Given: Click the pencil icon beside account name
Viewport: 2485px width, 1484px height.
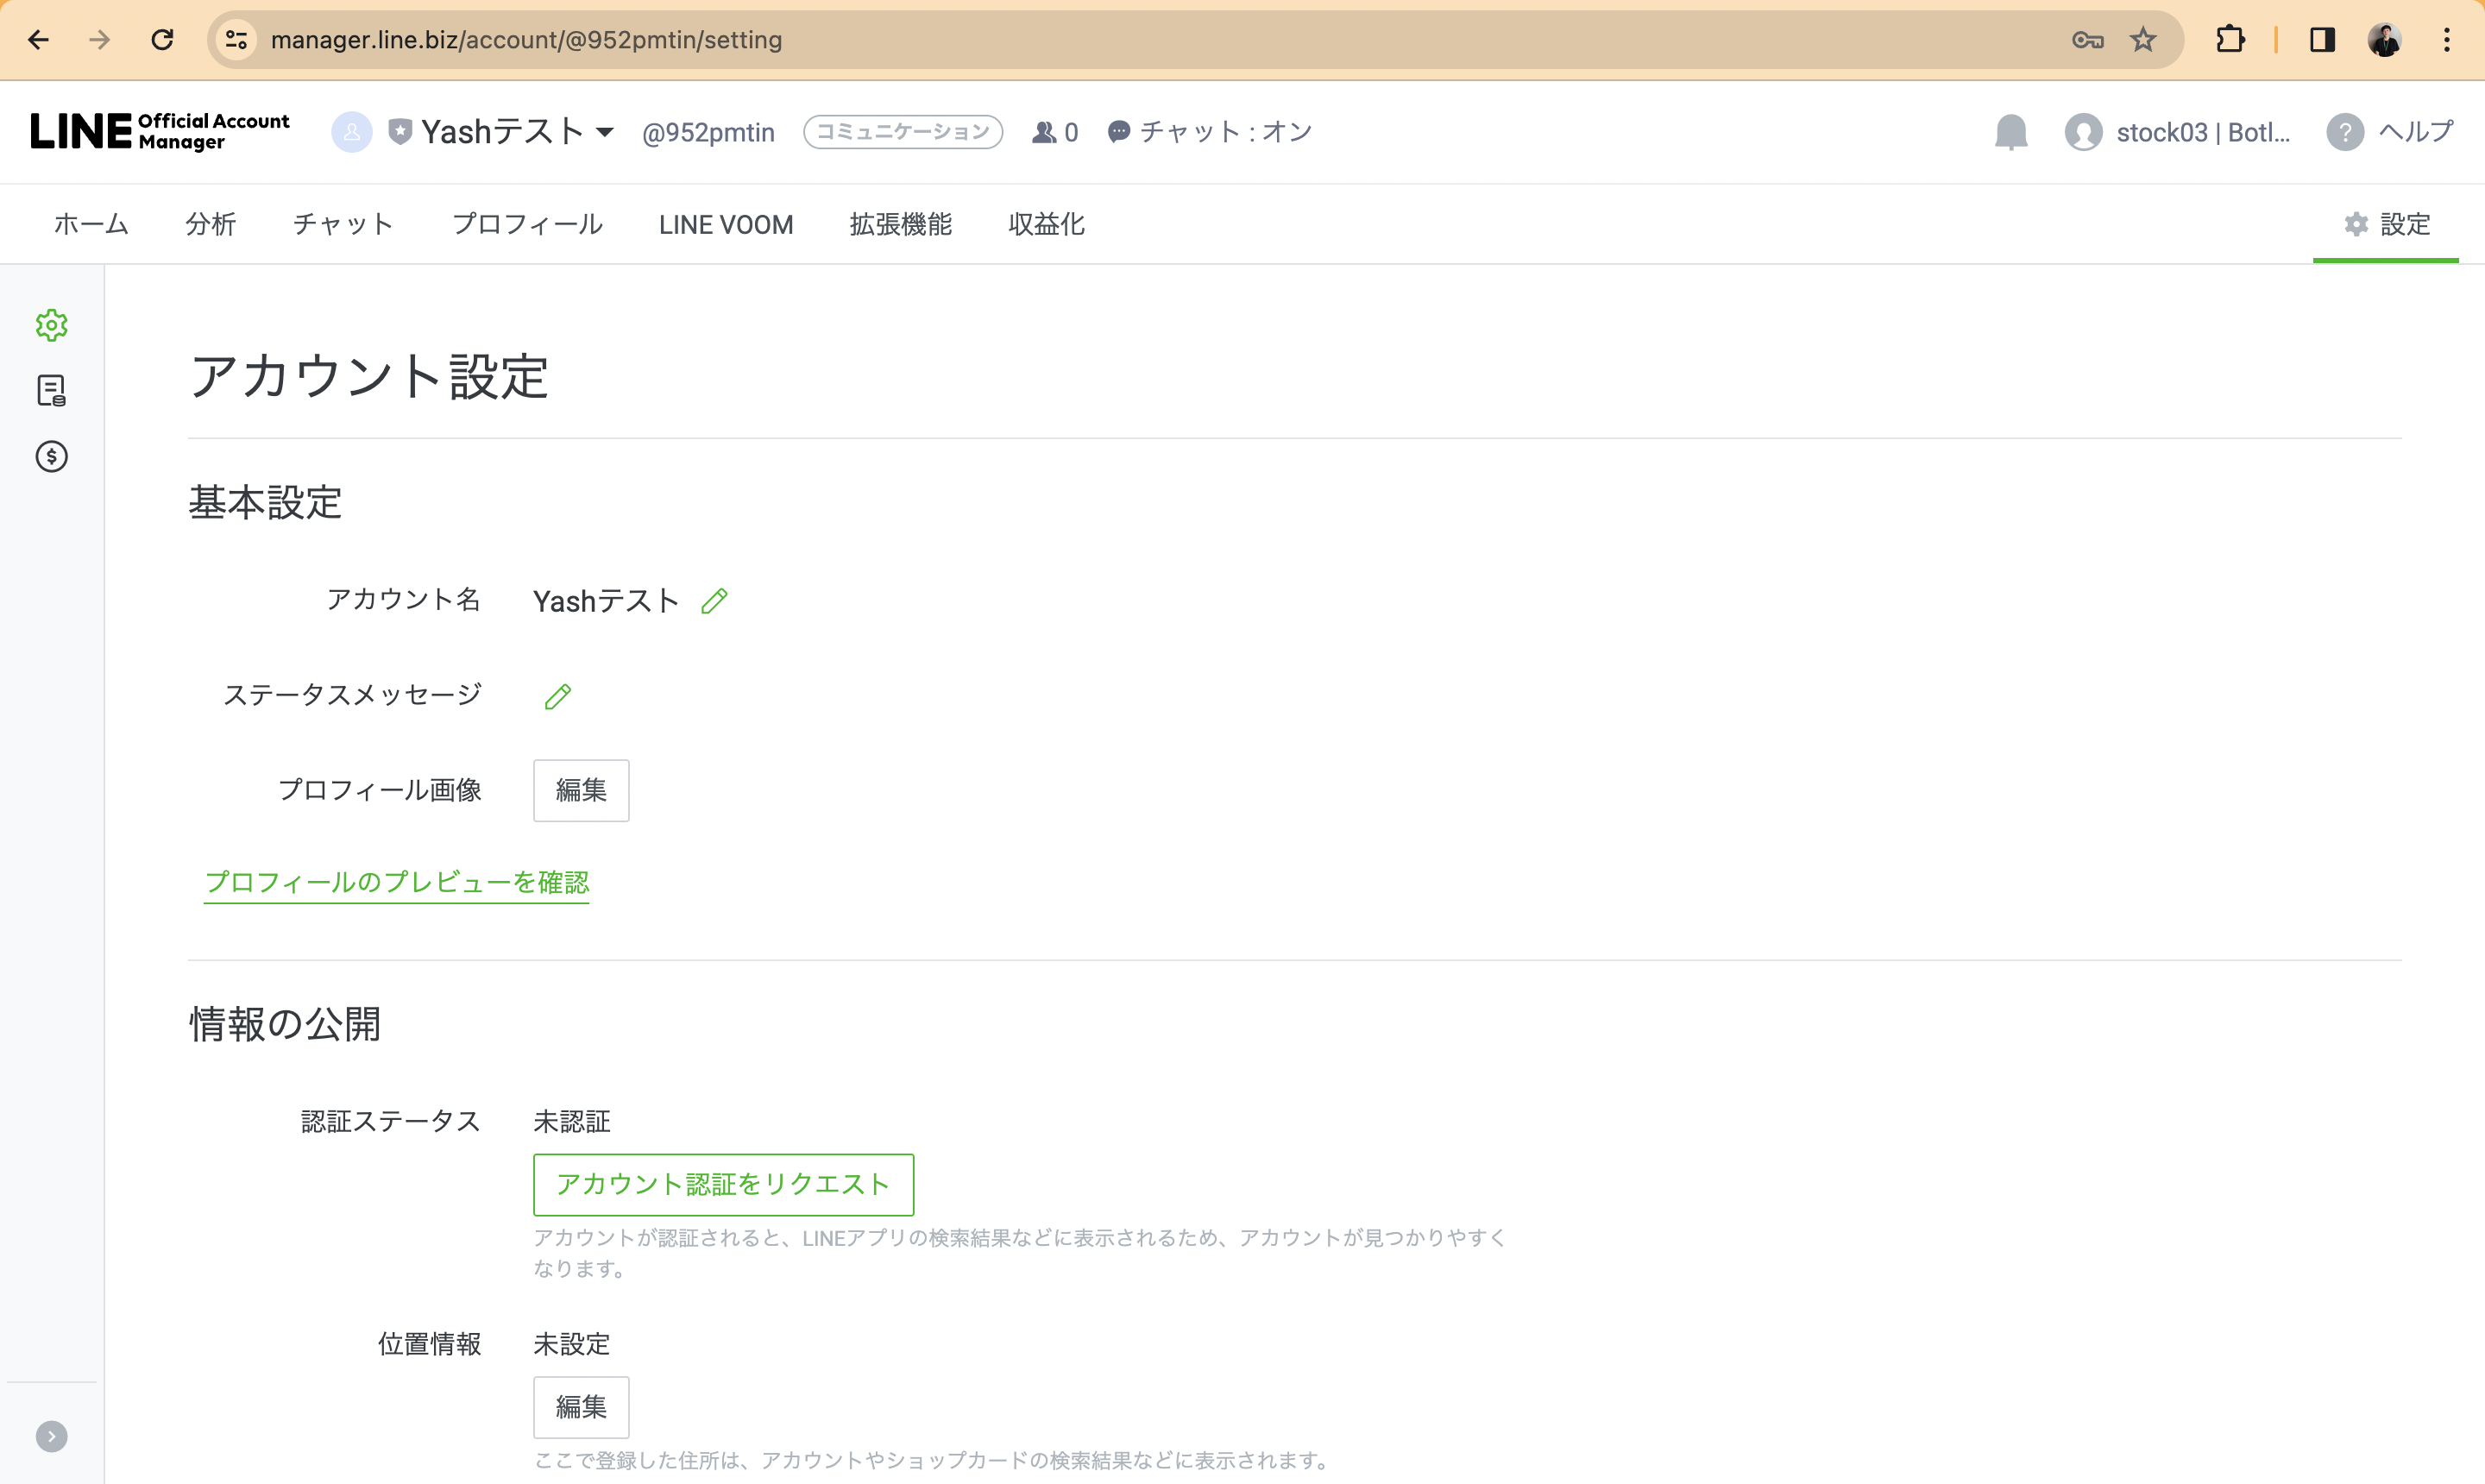Looking at the screenshot, I should (714, 601).
